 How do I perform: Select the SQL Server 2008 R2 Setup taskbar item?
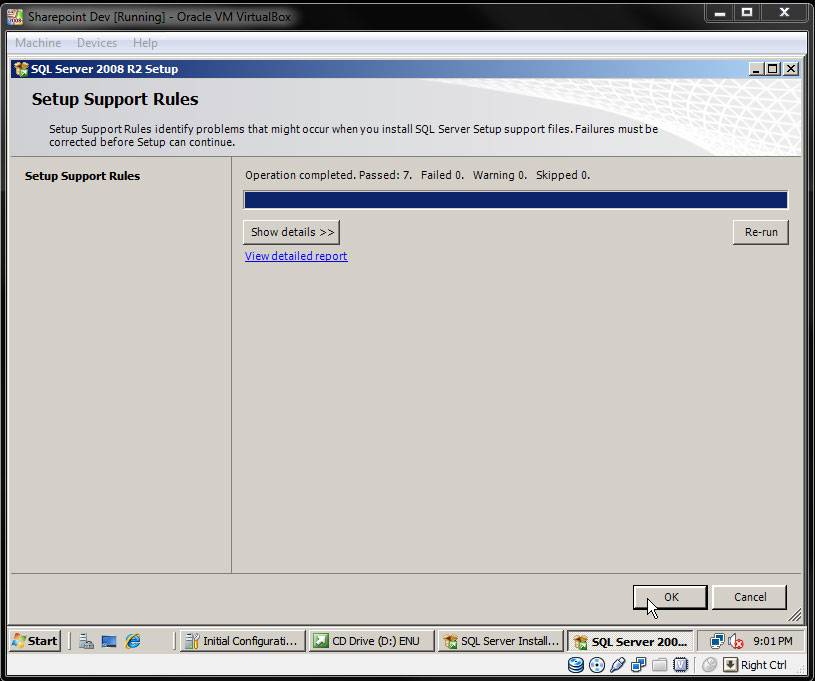pyautogui.click(x=630, y=641)
